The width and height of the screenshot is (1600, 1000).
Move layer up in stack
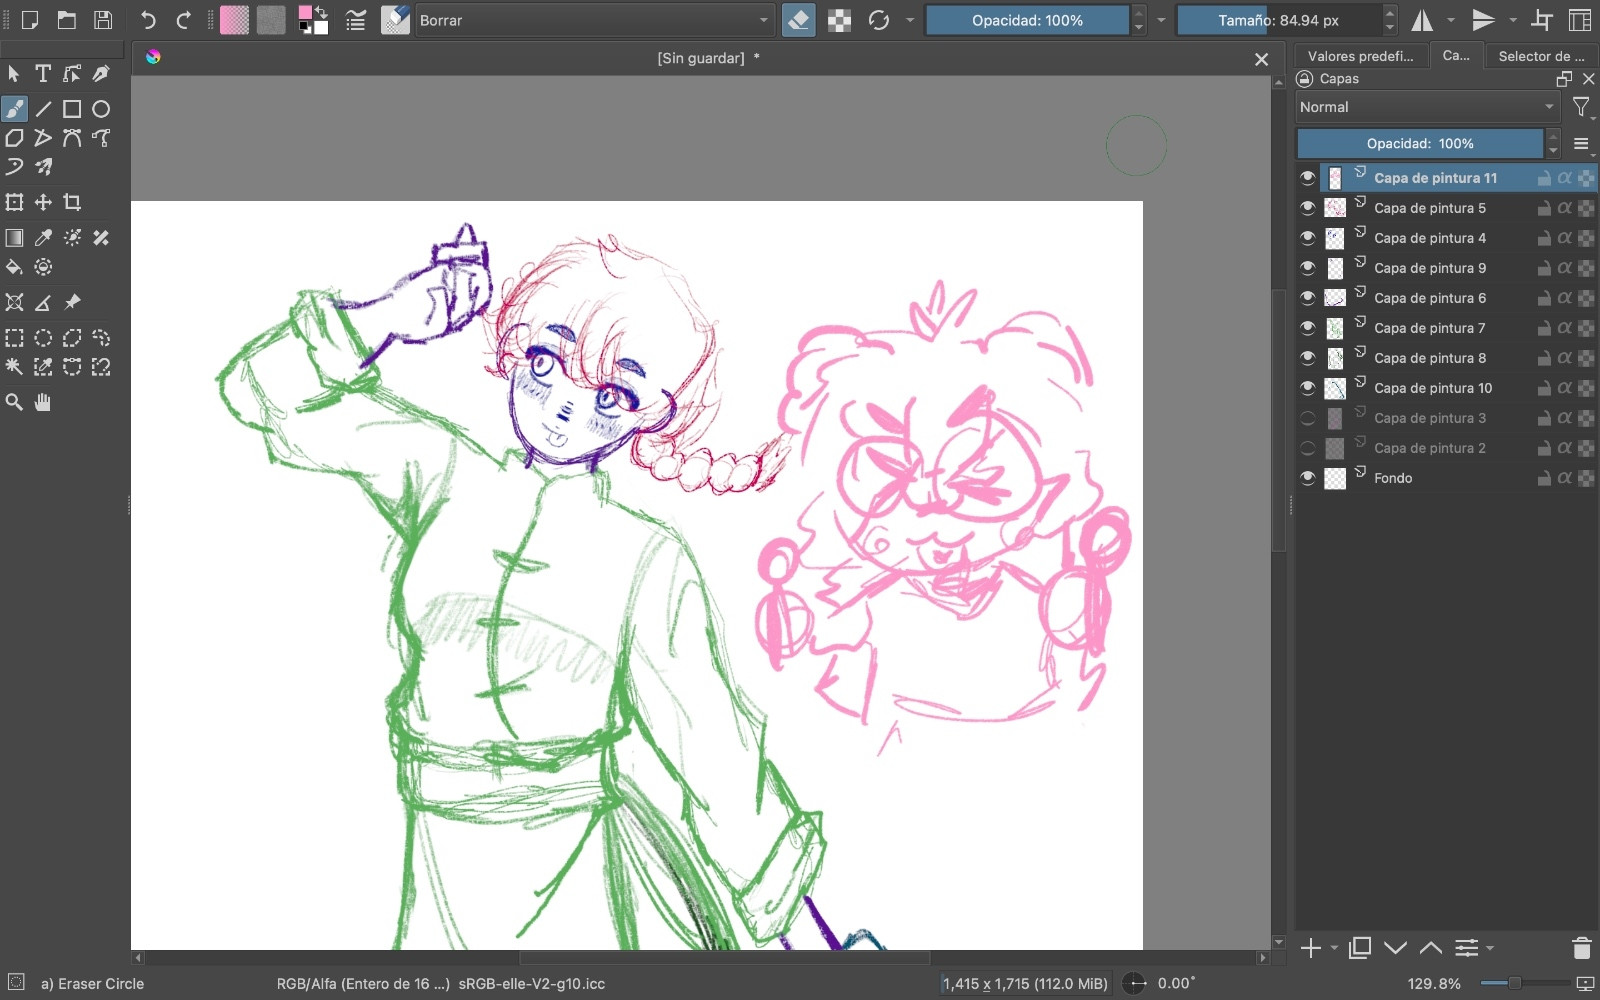[x=1431, y=948]
